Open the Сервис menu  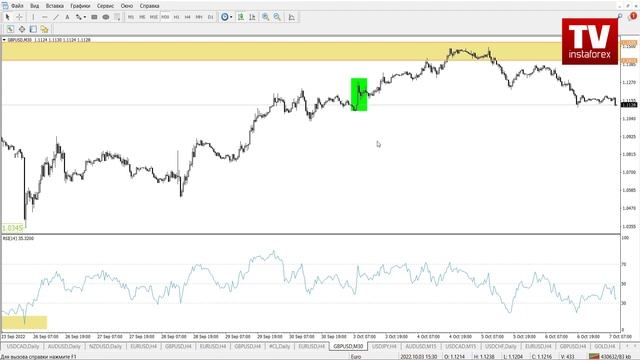[x=106, y=6]
